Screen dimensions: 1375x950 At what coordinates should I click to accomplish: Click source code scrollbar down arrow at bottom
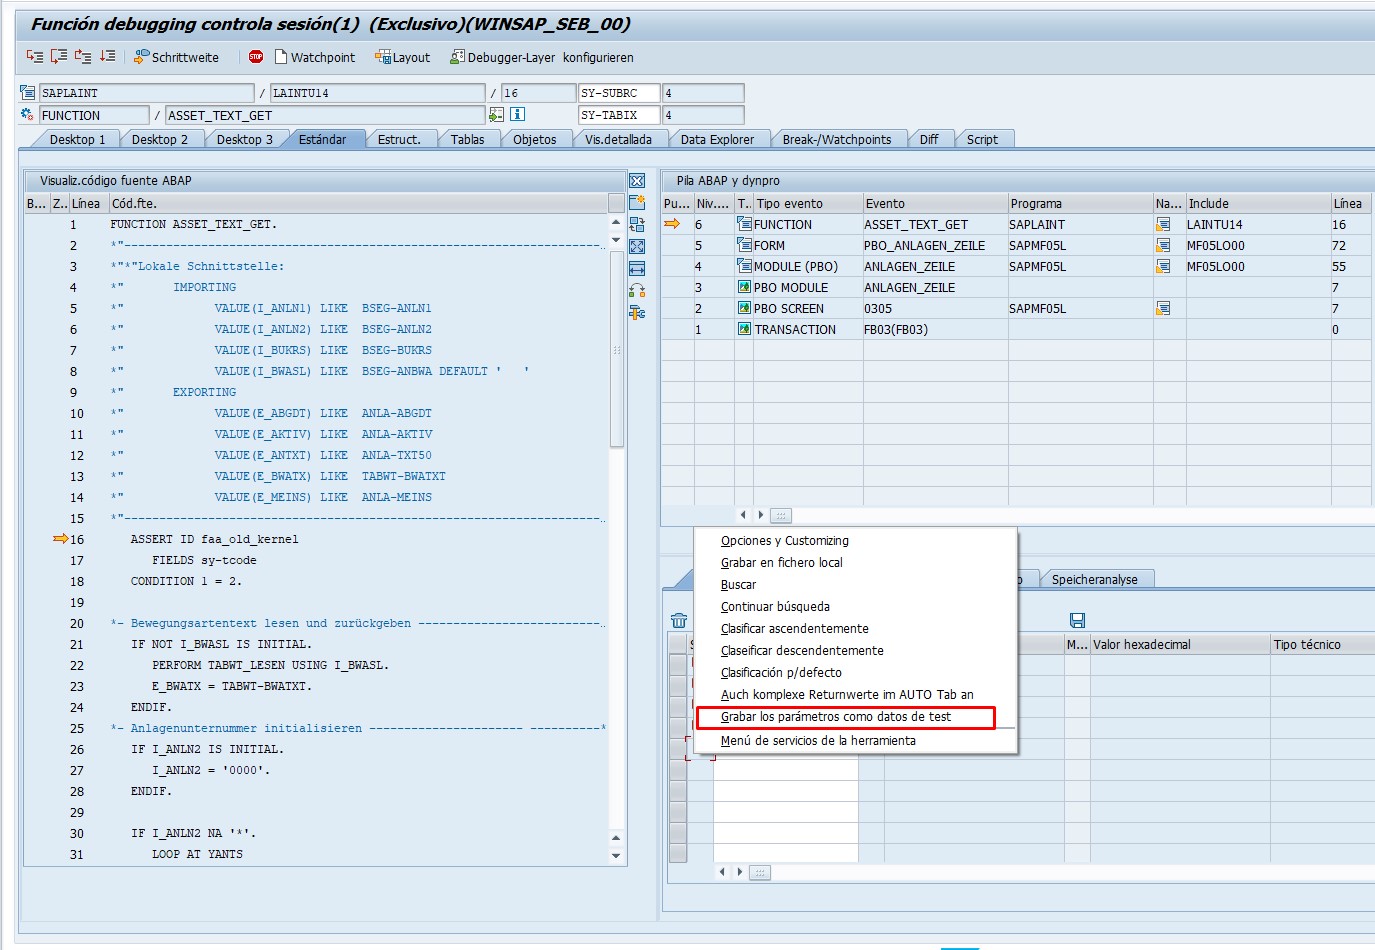coord(616,856)
